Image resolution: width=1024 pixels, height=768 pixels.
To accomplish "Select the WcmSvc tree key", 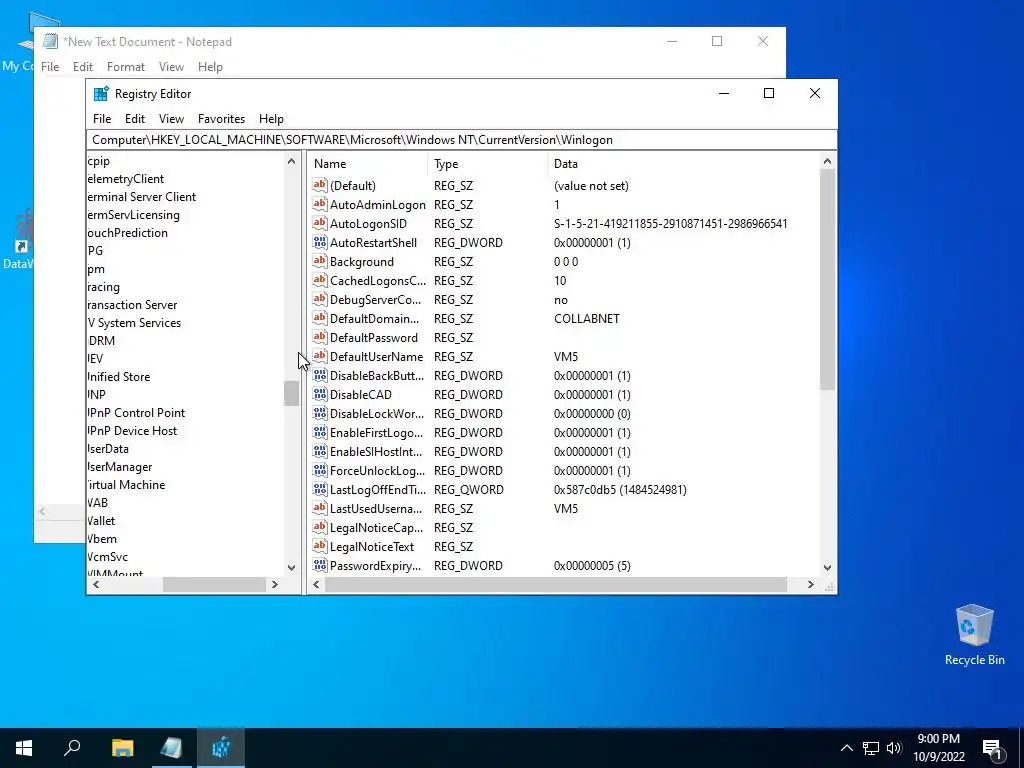I will pos(108,556).
